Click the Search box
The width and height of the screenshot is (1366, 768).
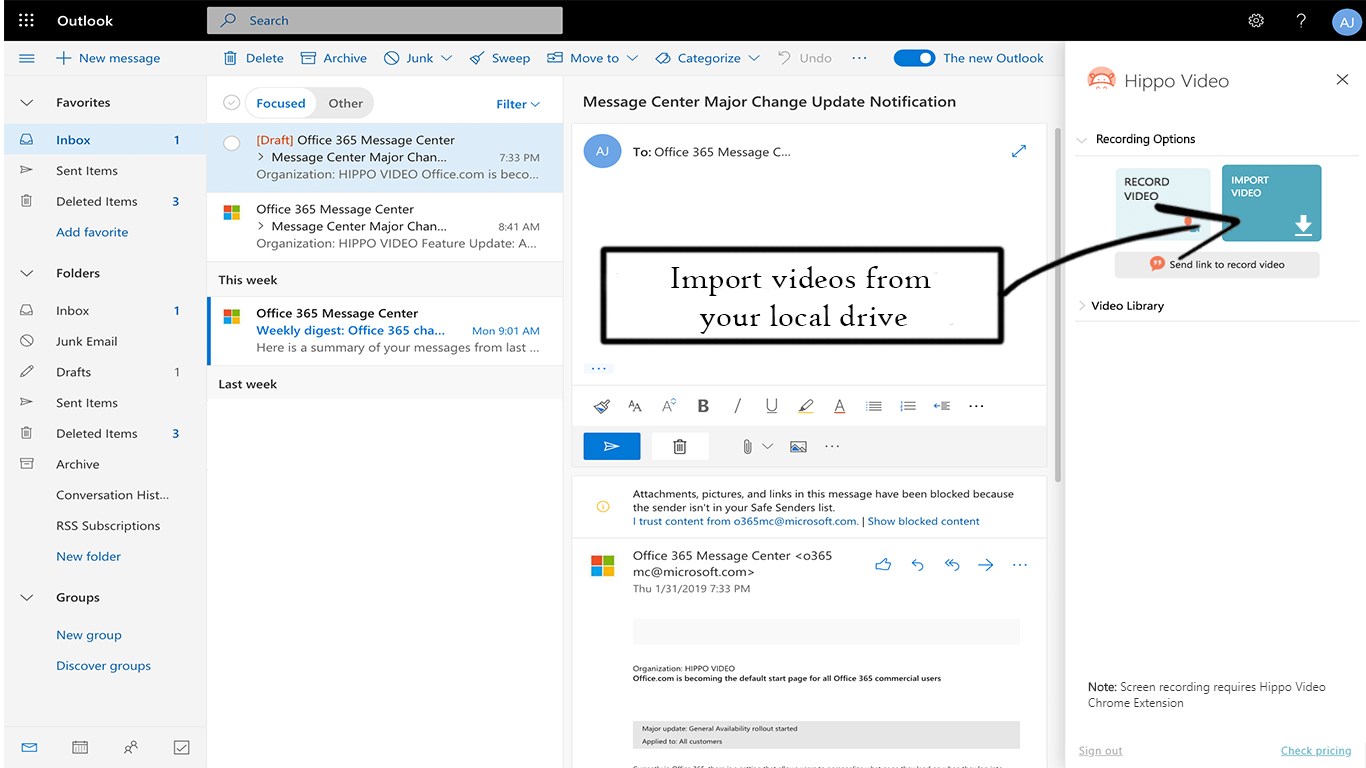point(385,20)
